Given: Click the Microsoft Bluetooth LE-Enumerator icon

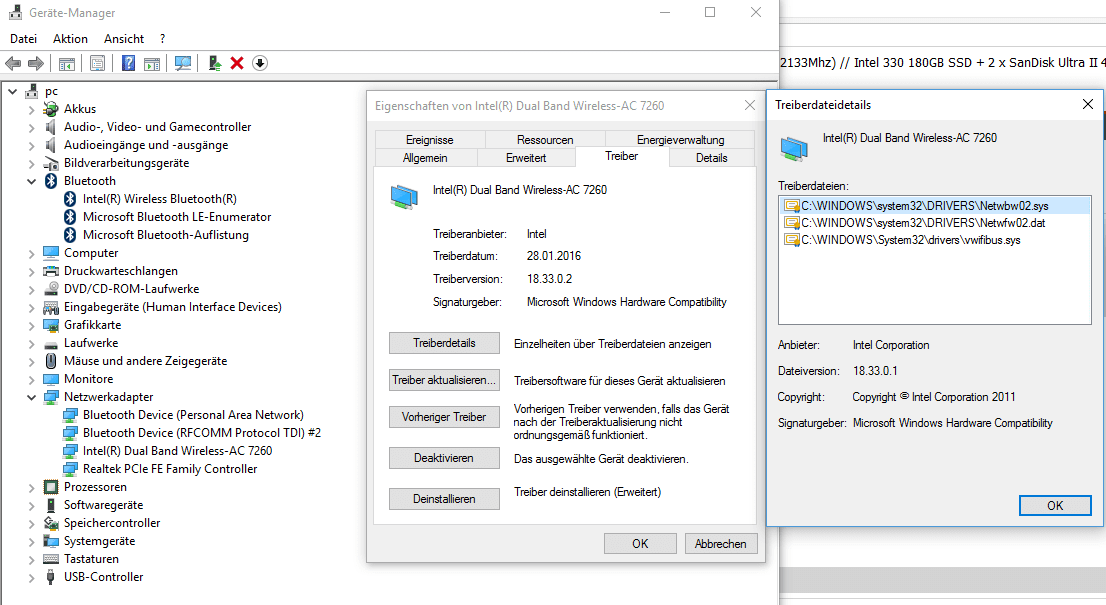Looking at the screenshot, I should (70, 216).
